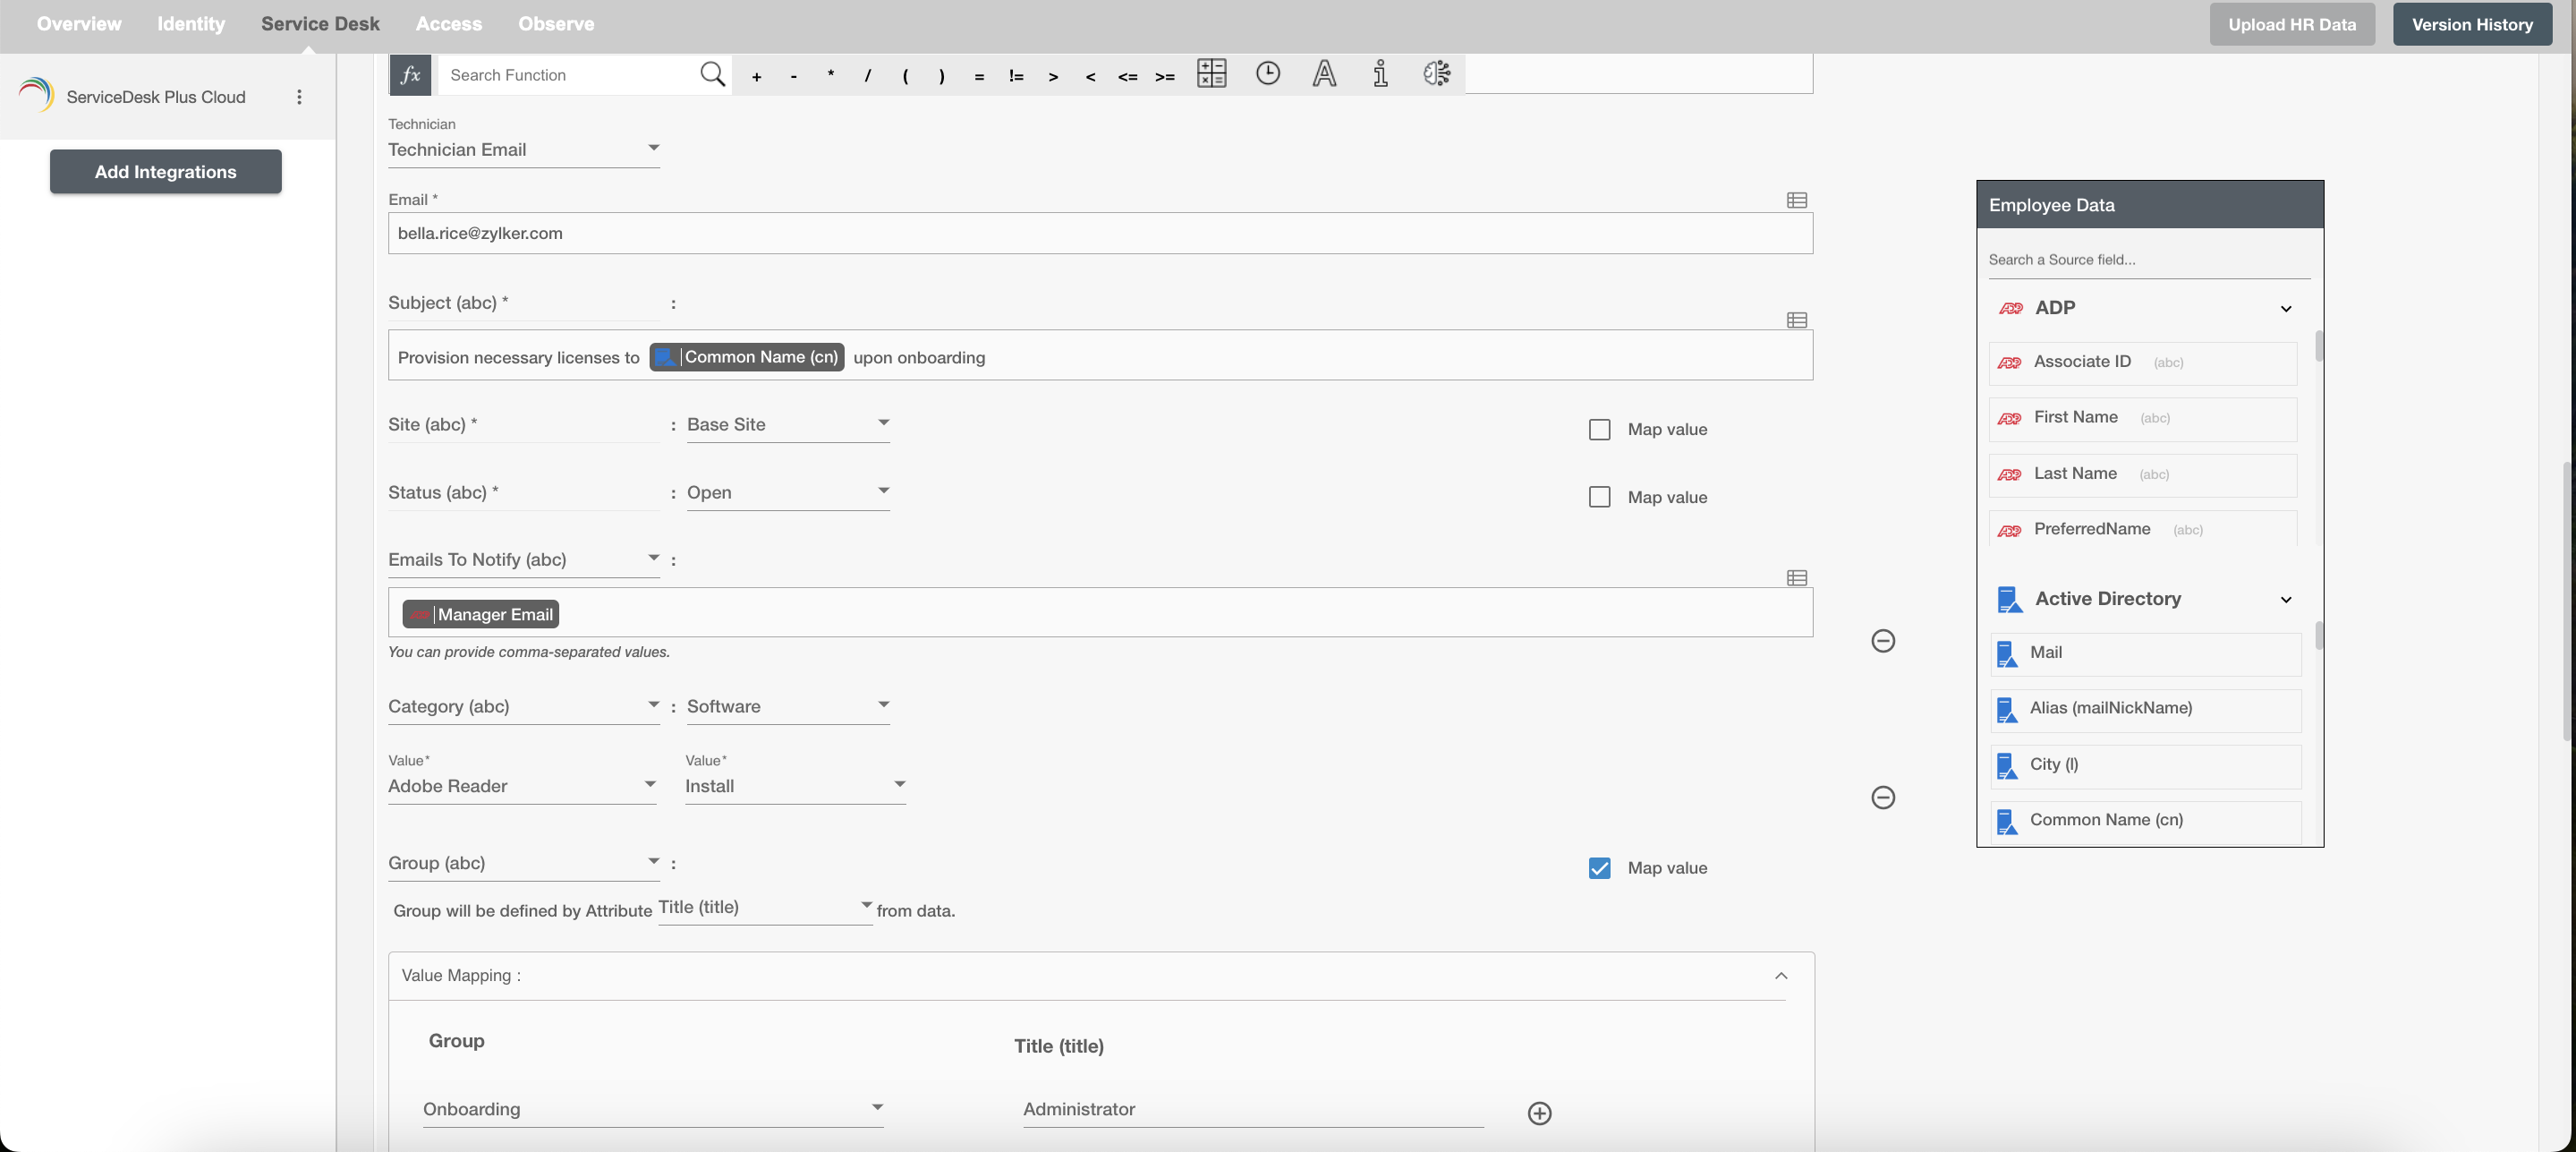This screenshot has width=2576, height=1152.
Task: Insert the less-than operator
Action: 1090,77
